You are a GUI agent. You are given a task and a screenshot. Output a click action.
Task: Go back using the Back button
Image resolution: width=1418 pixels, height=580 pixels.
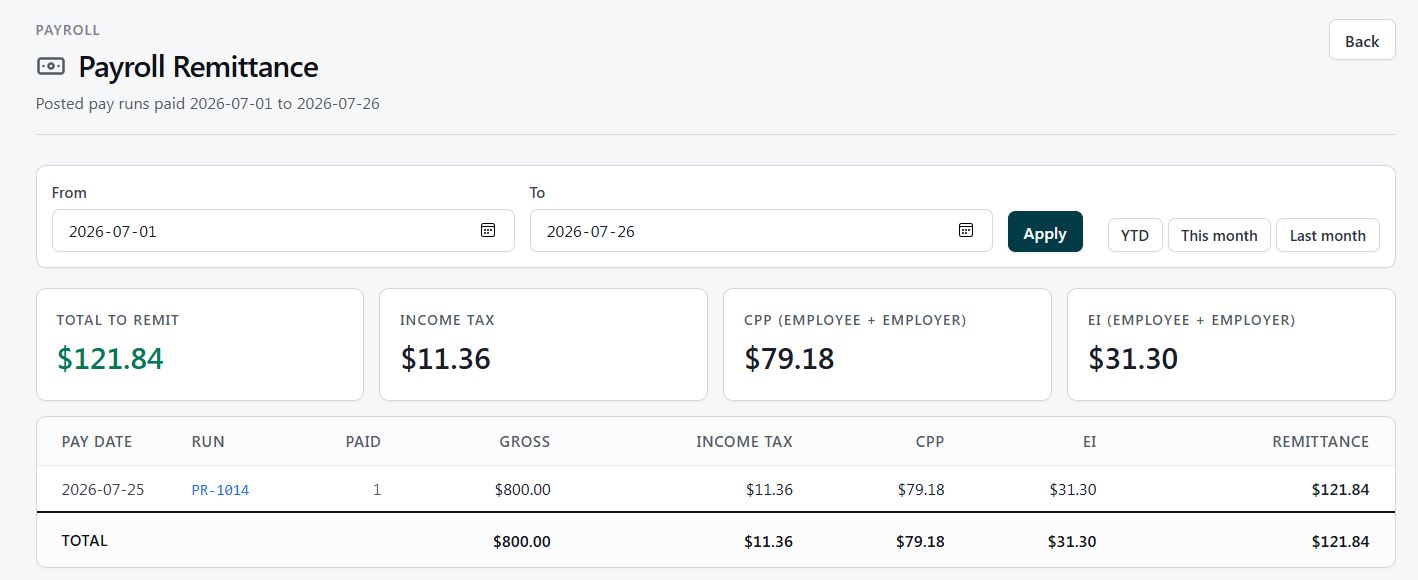[1362, 41]
